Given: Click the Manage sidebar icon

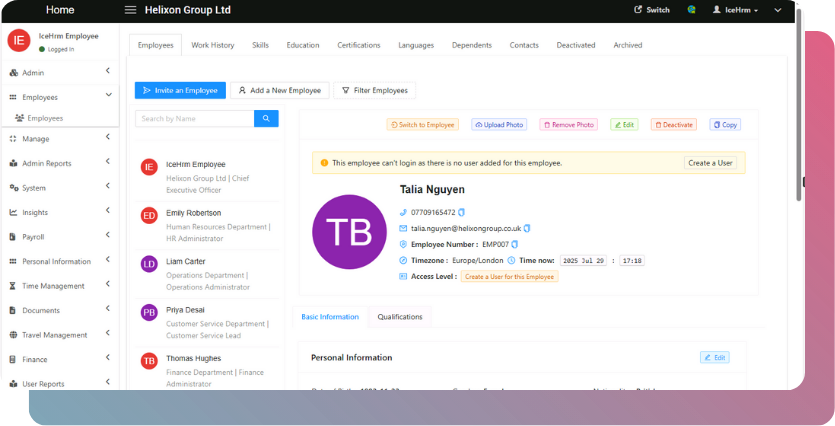Looking at the screenshot, I should [13, 139].
